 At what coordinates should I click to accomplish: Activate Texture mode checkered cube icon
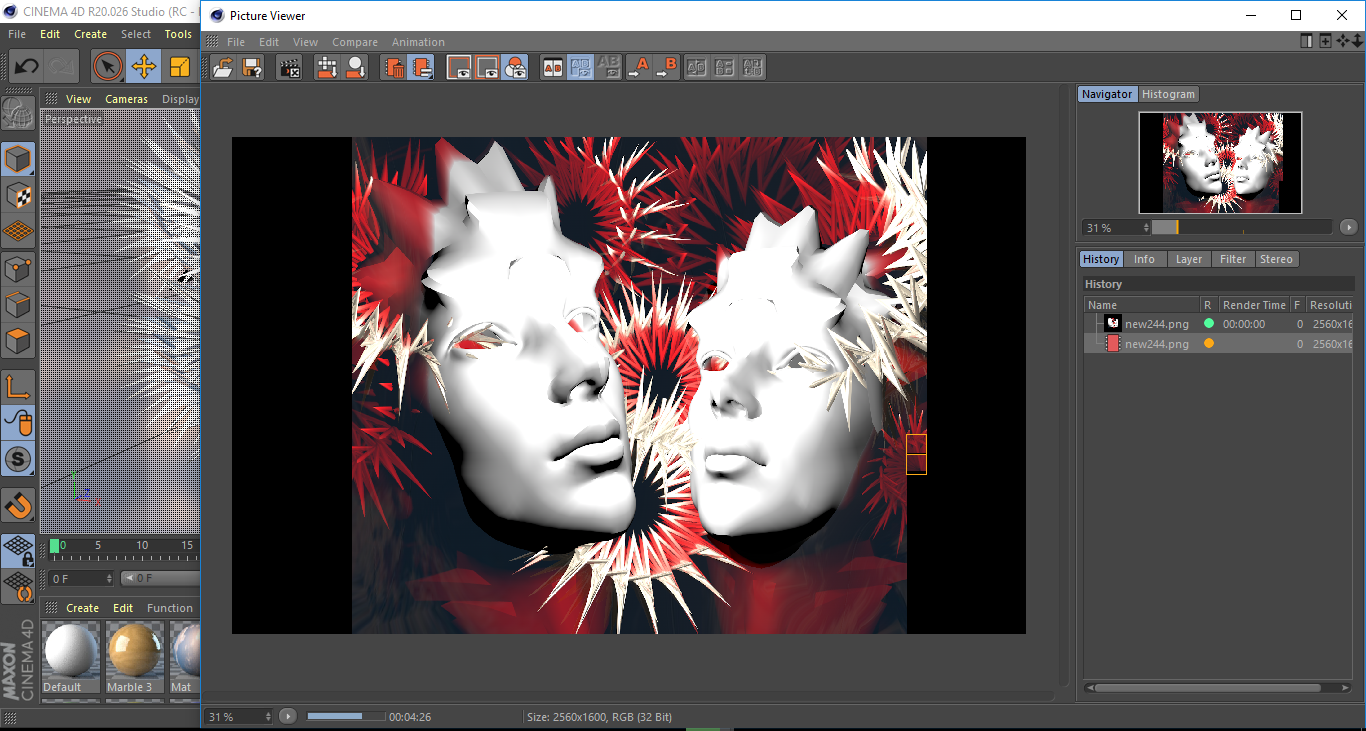[x=18, y=195]
